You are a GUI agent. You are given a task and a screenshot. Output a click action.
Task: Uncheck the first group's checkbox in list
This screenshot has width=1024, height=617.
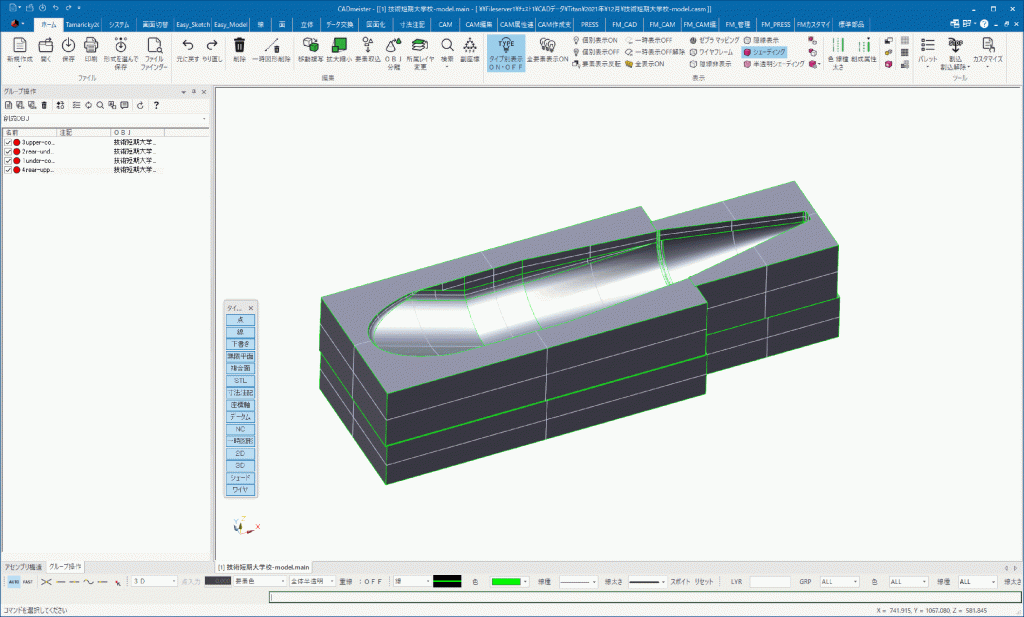tap(8, 143)
